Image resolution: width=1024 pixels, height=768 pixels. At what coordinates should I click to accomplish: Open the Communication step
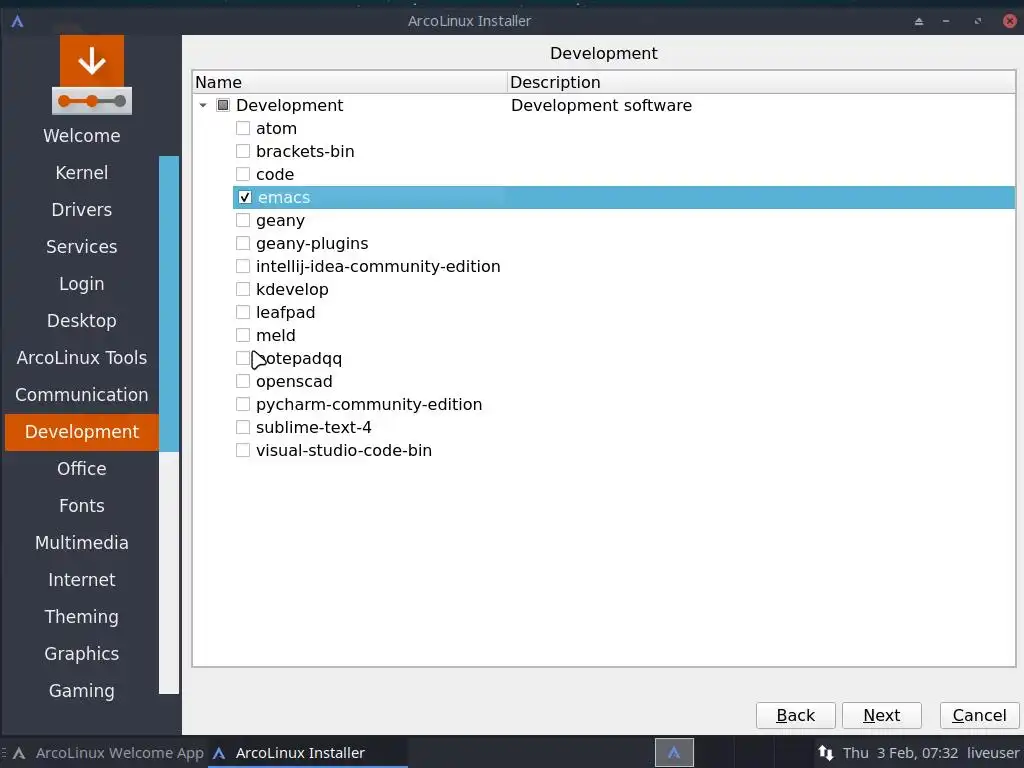pyautogui.click(x=82, y=394)
